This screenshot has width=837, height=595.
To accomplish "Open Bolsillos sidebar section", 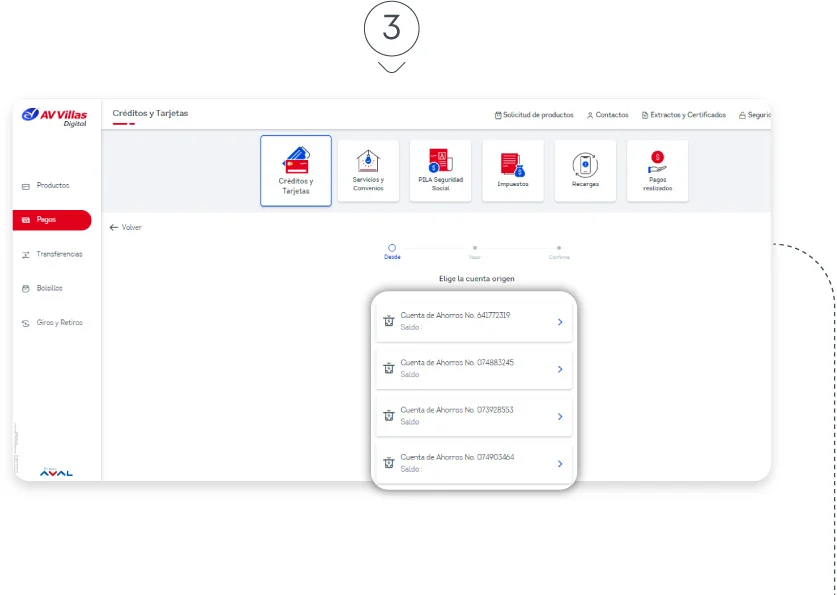I will [49, 288].
